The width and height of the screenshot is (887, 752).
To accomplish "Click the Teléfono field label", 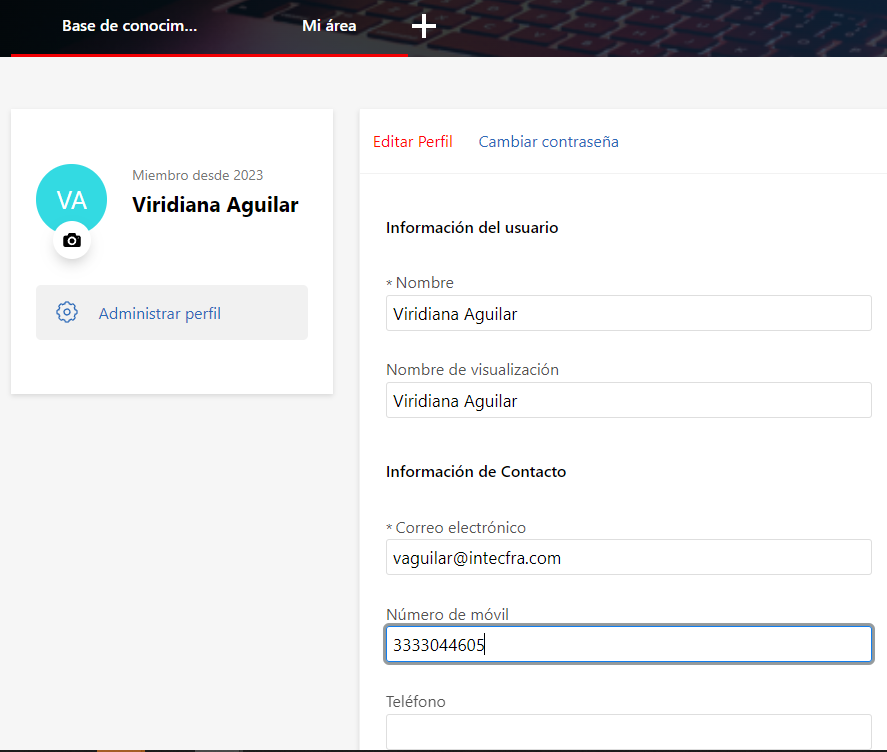I will pos(416,701).
